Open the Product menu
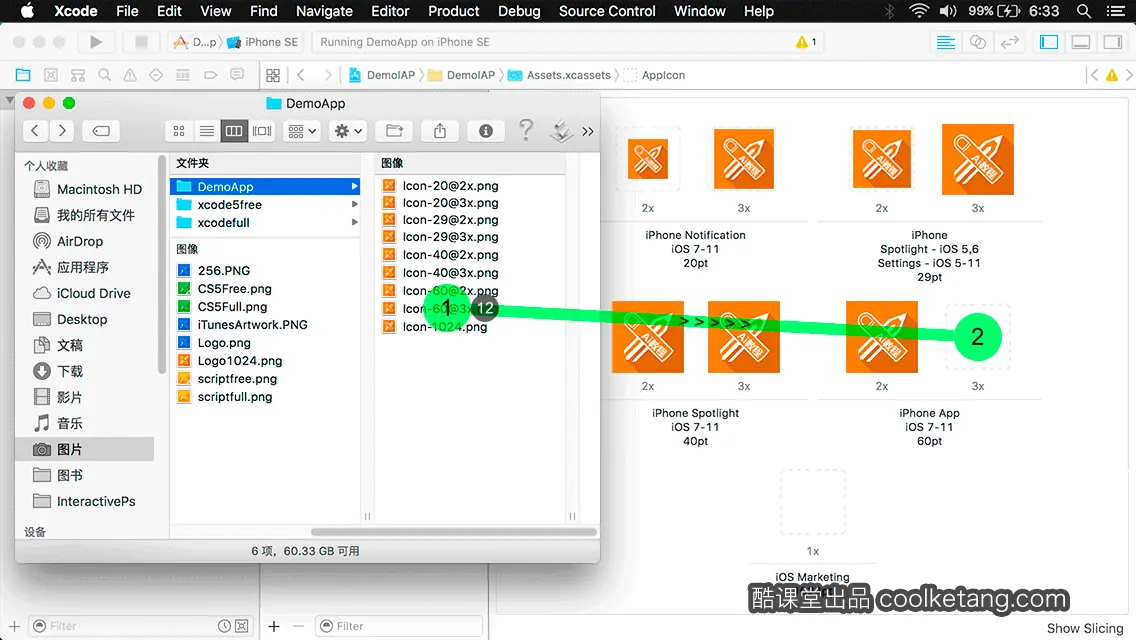This screenshot has width=1136, height=640. point(454,11)
